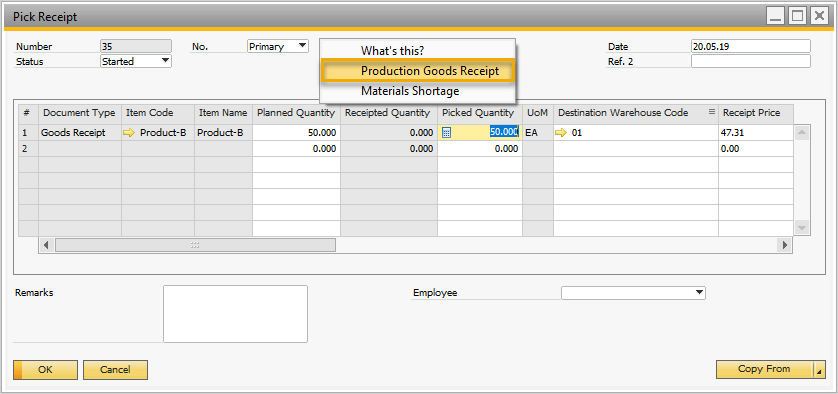838x394 pixels.
Task: Click the UoM column header
Action: point(538,113)
